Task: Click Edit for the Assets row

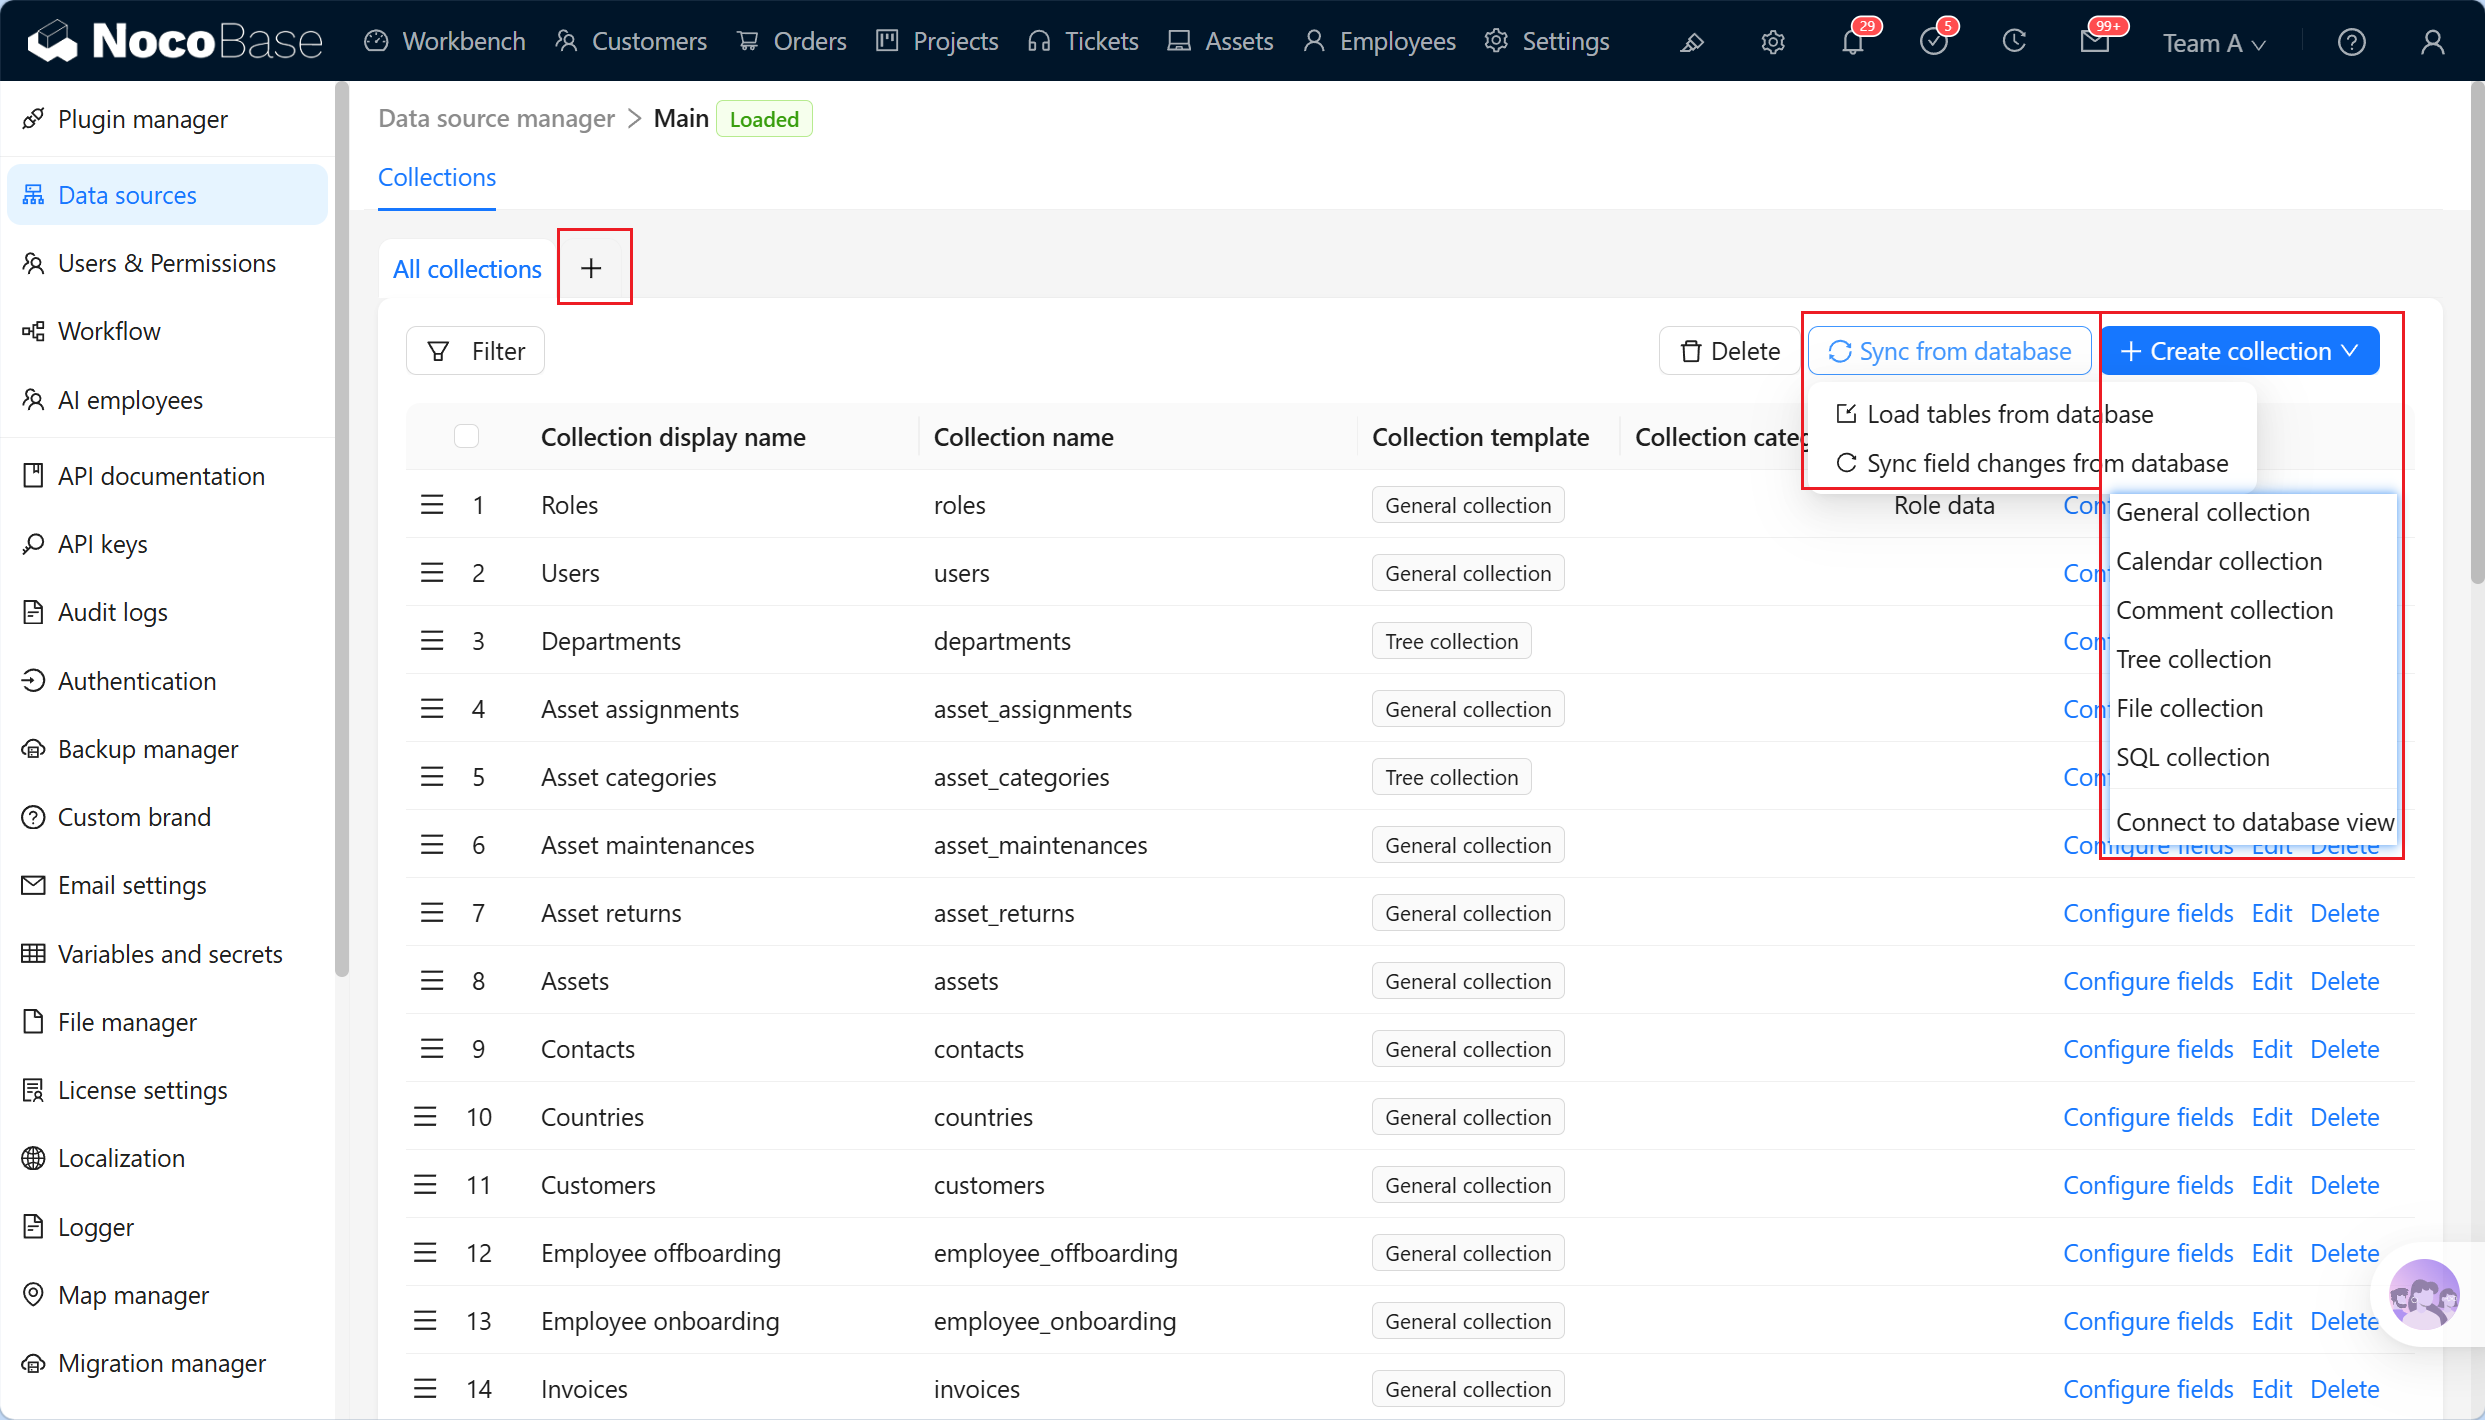Action: pos(2272,981)
